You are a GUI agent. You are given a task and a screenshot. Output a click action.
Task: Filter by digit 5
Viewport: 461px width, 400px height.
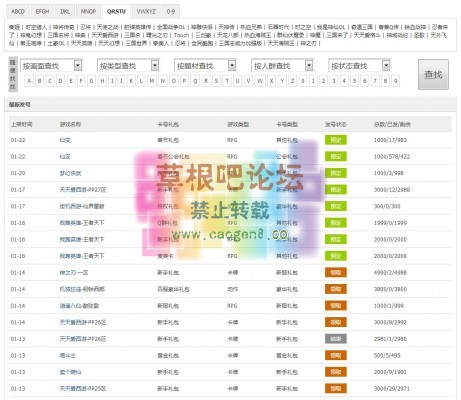[x=354, y=81]
